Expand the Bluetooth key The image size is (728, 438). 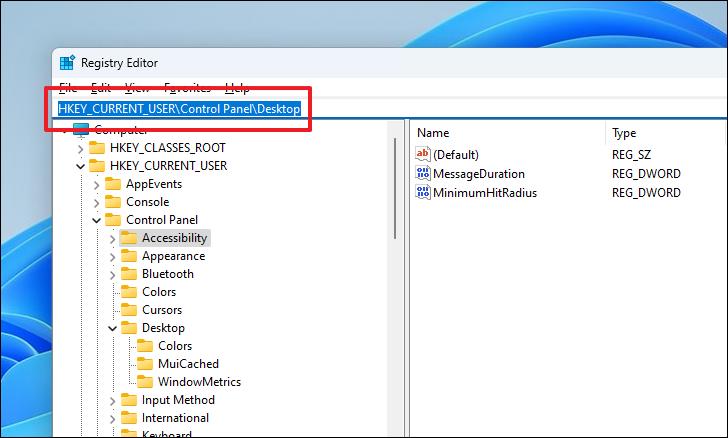tap(112, 275)
